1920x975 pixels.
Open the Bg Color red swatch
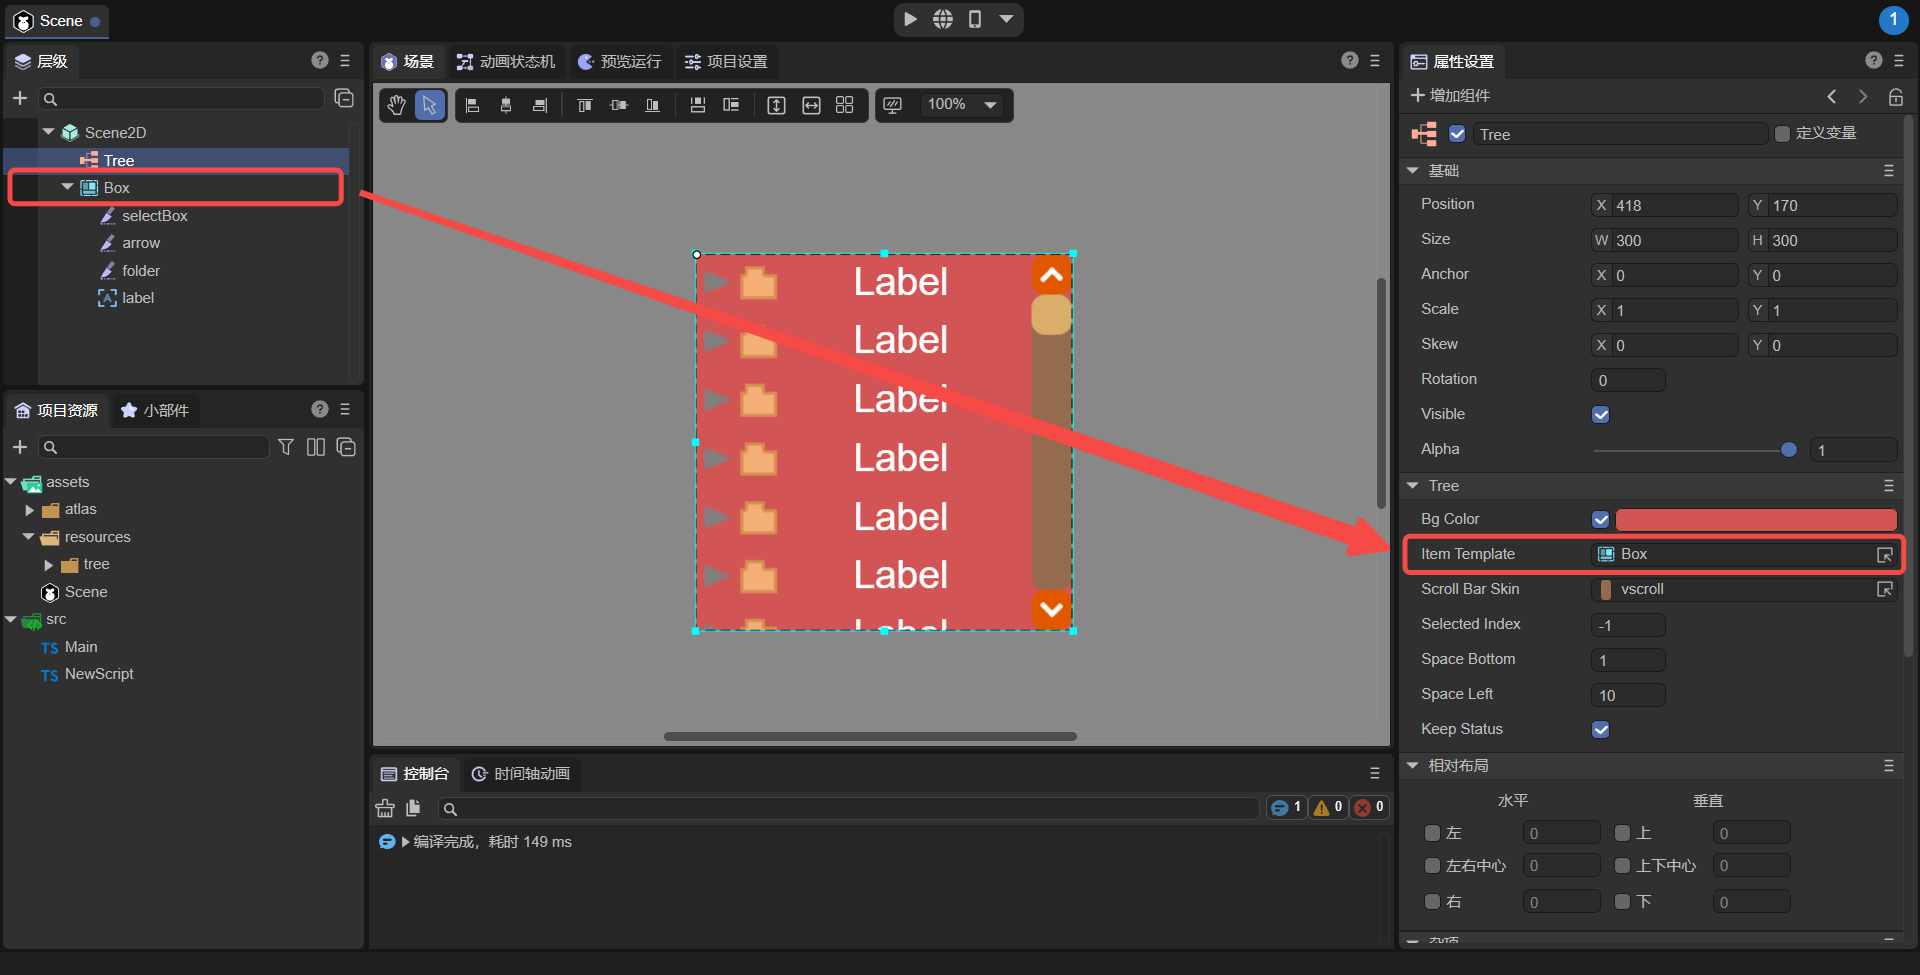(1755, 520)
